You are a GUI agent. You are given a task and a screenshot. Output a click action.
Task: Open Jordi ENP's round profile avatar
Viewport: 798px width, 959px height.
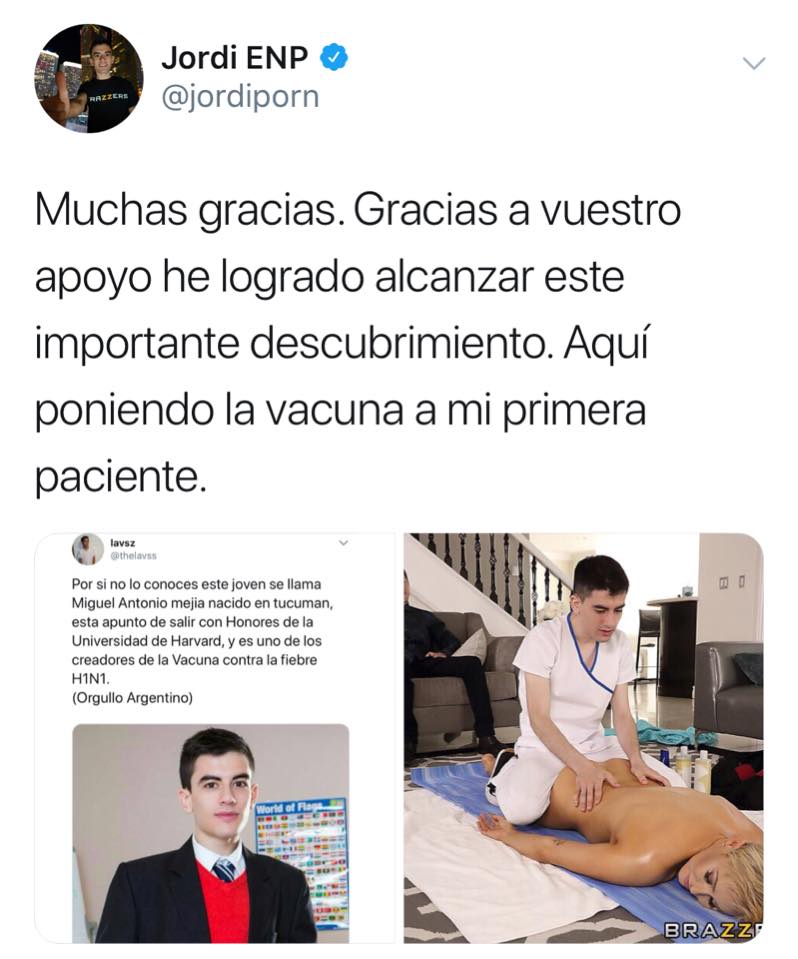[x=89, y=78]
